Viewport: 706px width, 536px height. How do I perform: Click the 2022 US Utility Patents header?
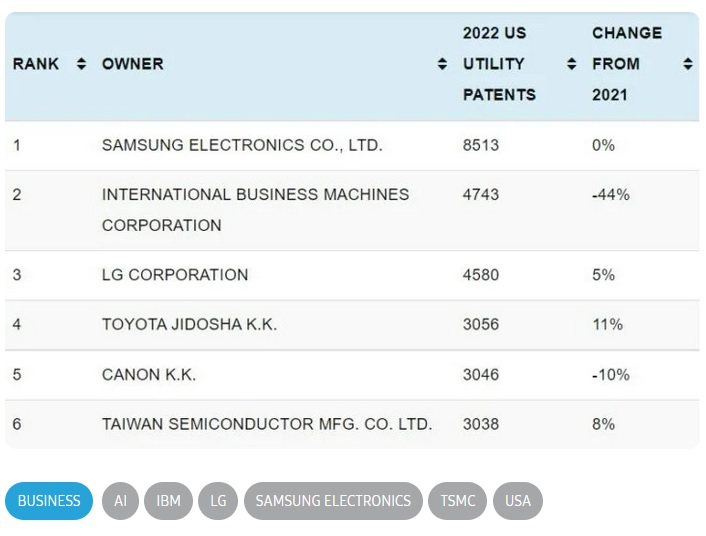(x=499, y=64)
